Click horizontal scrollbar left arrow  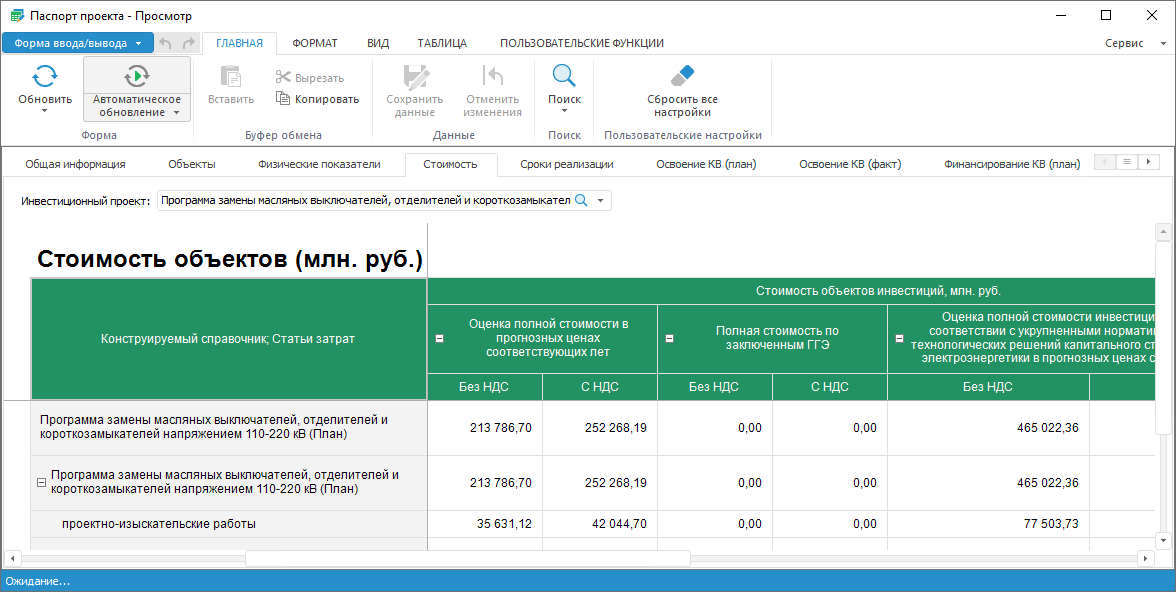[x=11, y=558]
